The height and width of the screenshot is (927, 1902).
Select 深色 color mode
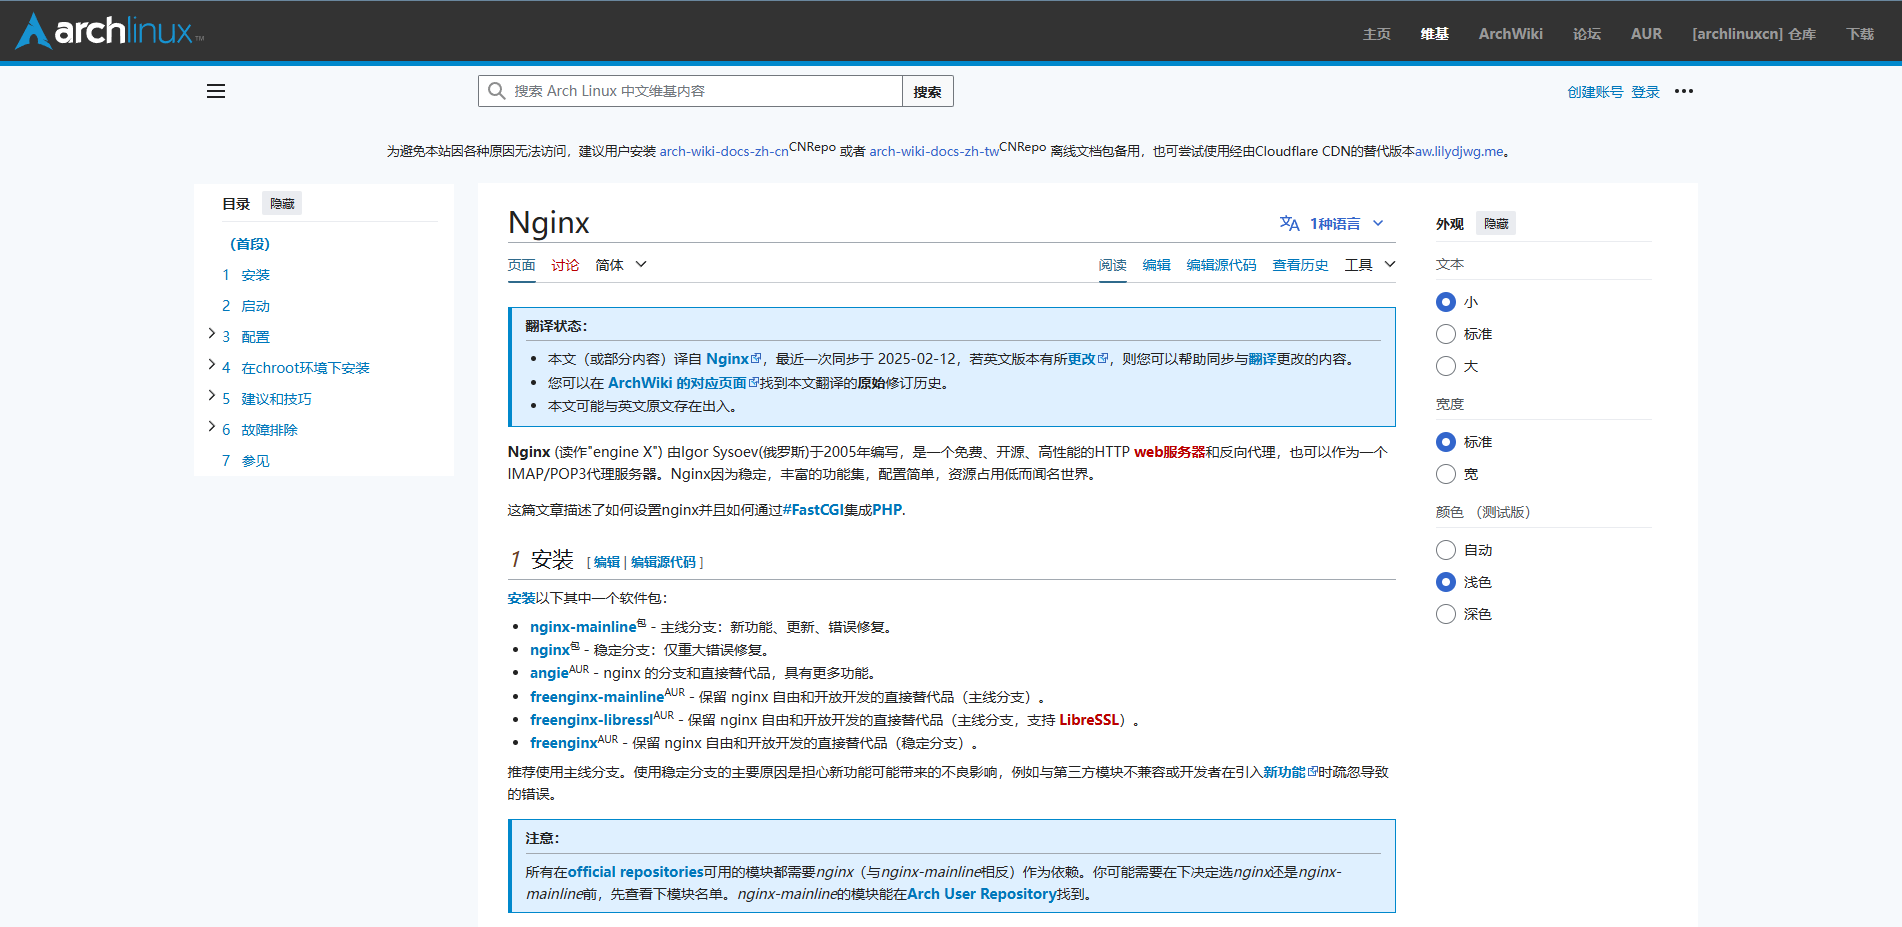1446,614
